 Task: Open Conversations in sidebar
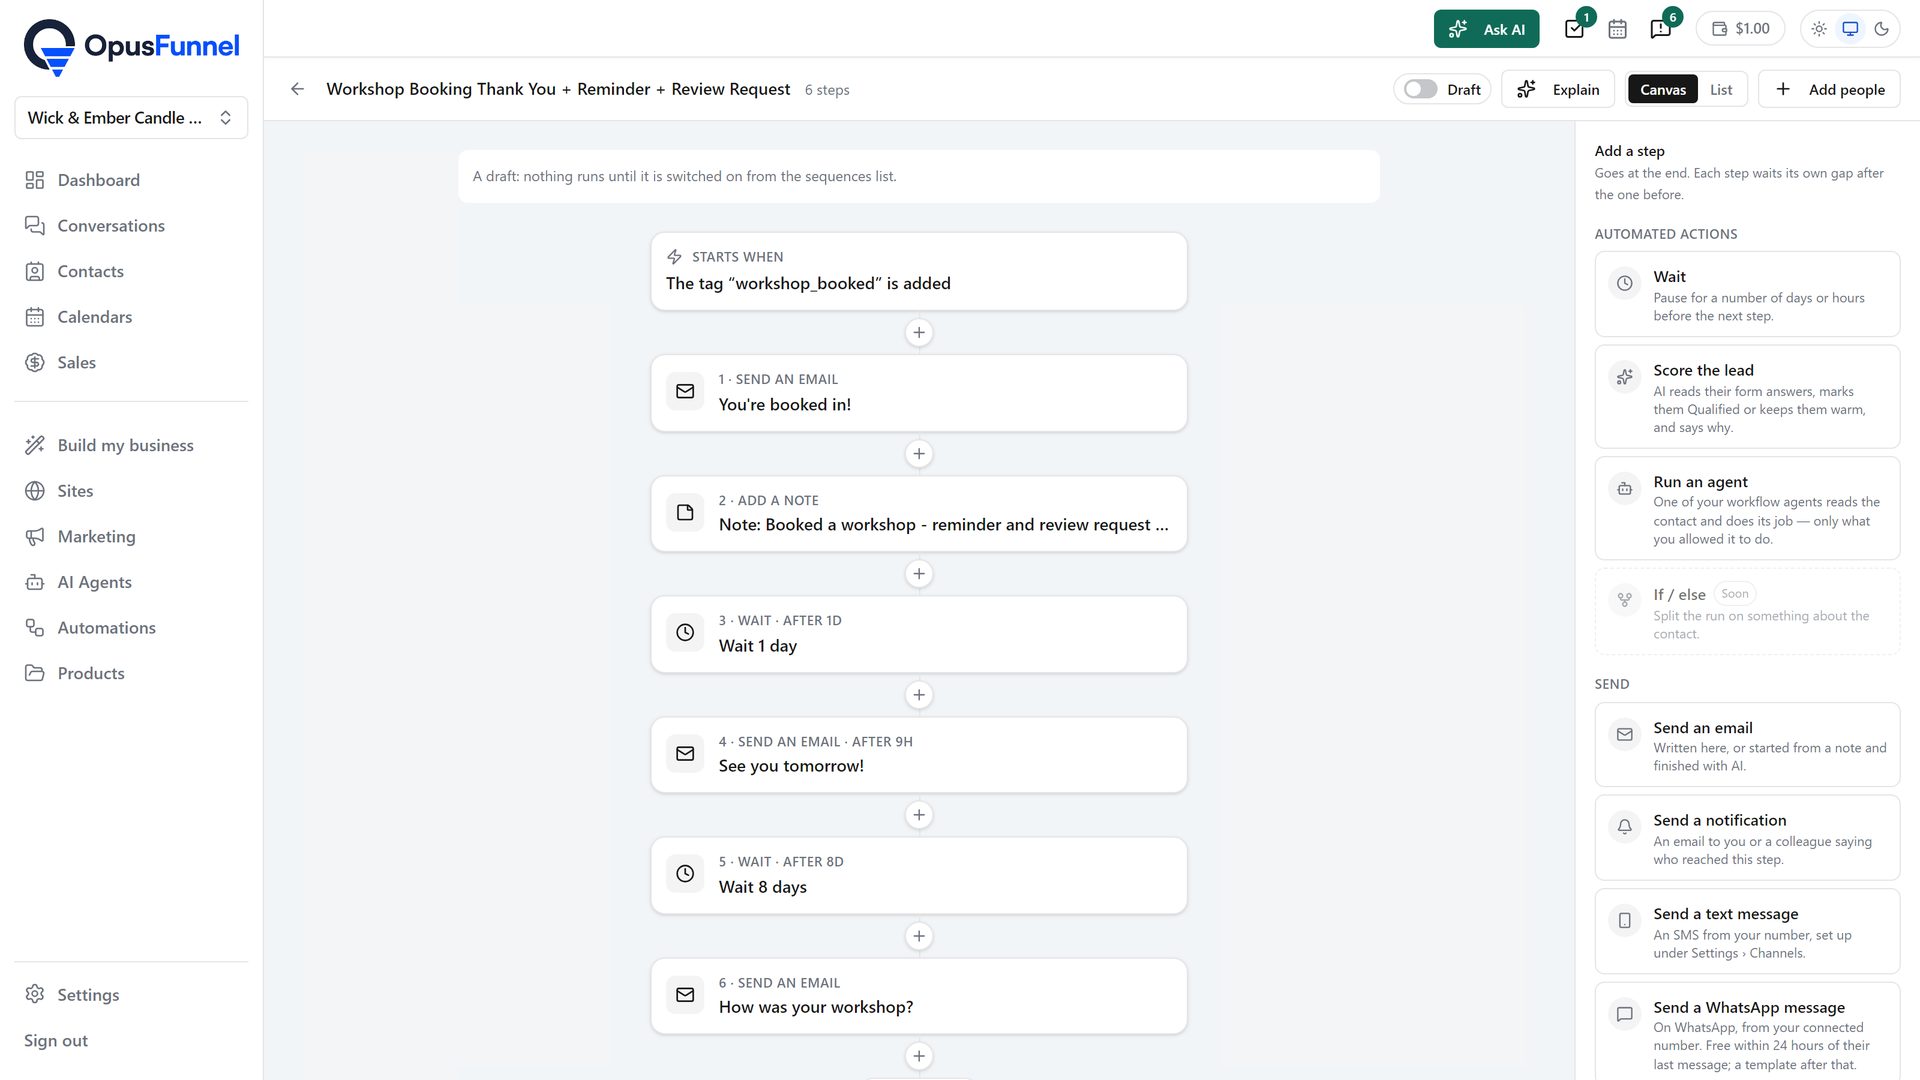[x=131, y=226]
